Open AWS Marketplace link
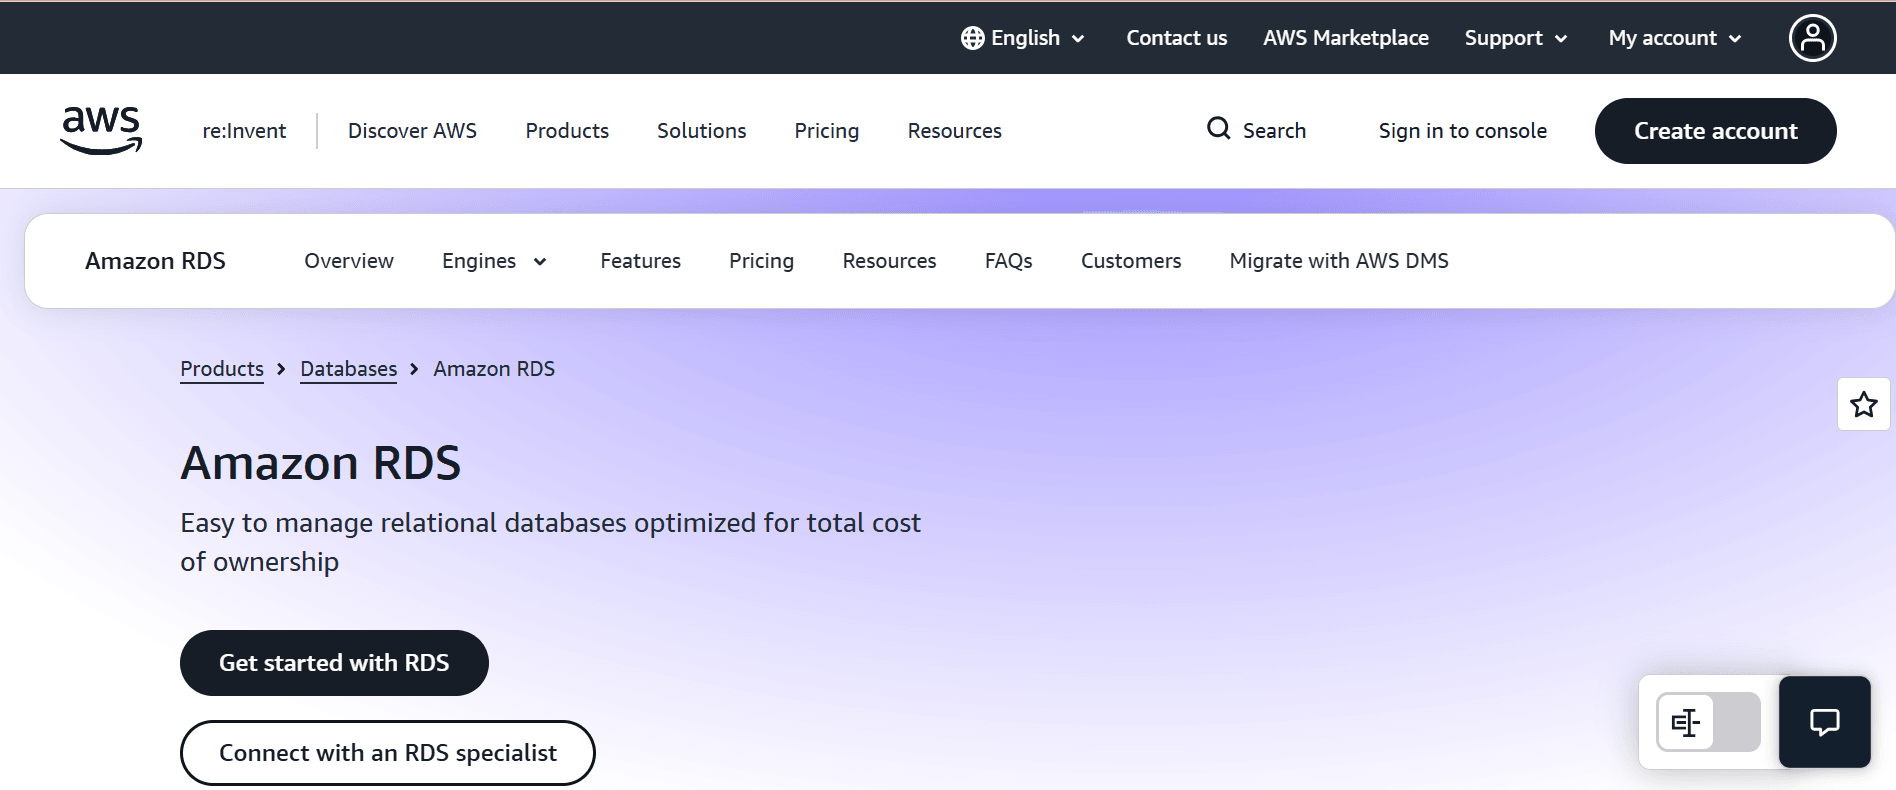This screenshot has height=790, width=1896. tap(1345, 38)
